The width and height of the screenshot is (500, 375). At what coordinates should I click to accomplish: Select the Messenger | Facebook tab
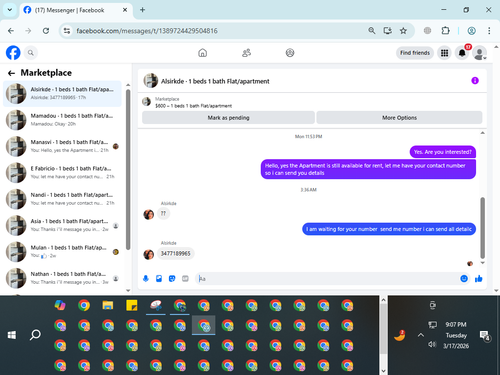coord(76,10)
